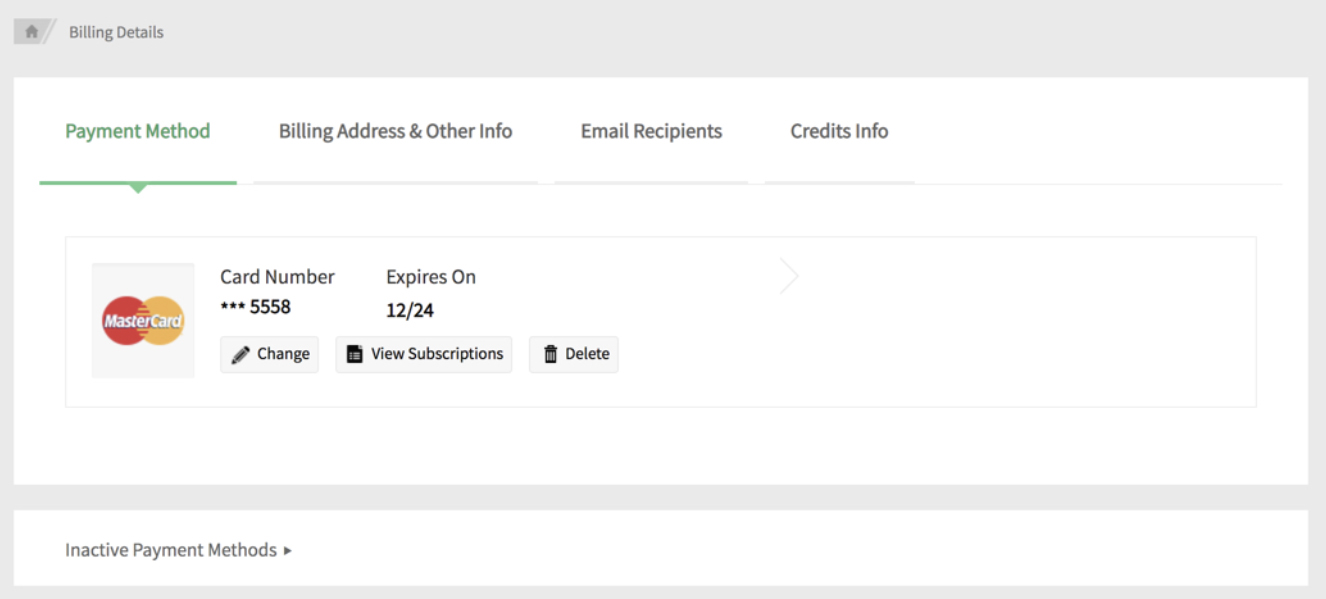Select the Credits Info tab
This screenshot has width=1326, height=599.
click(839, 131)
